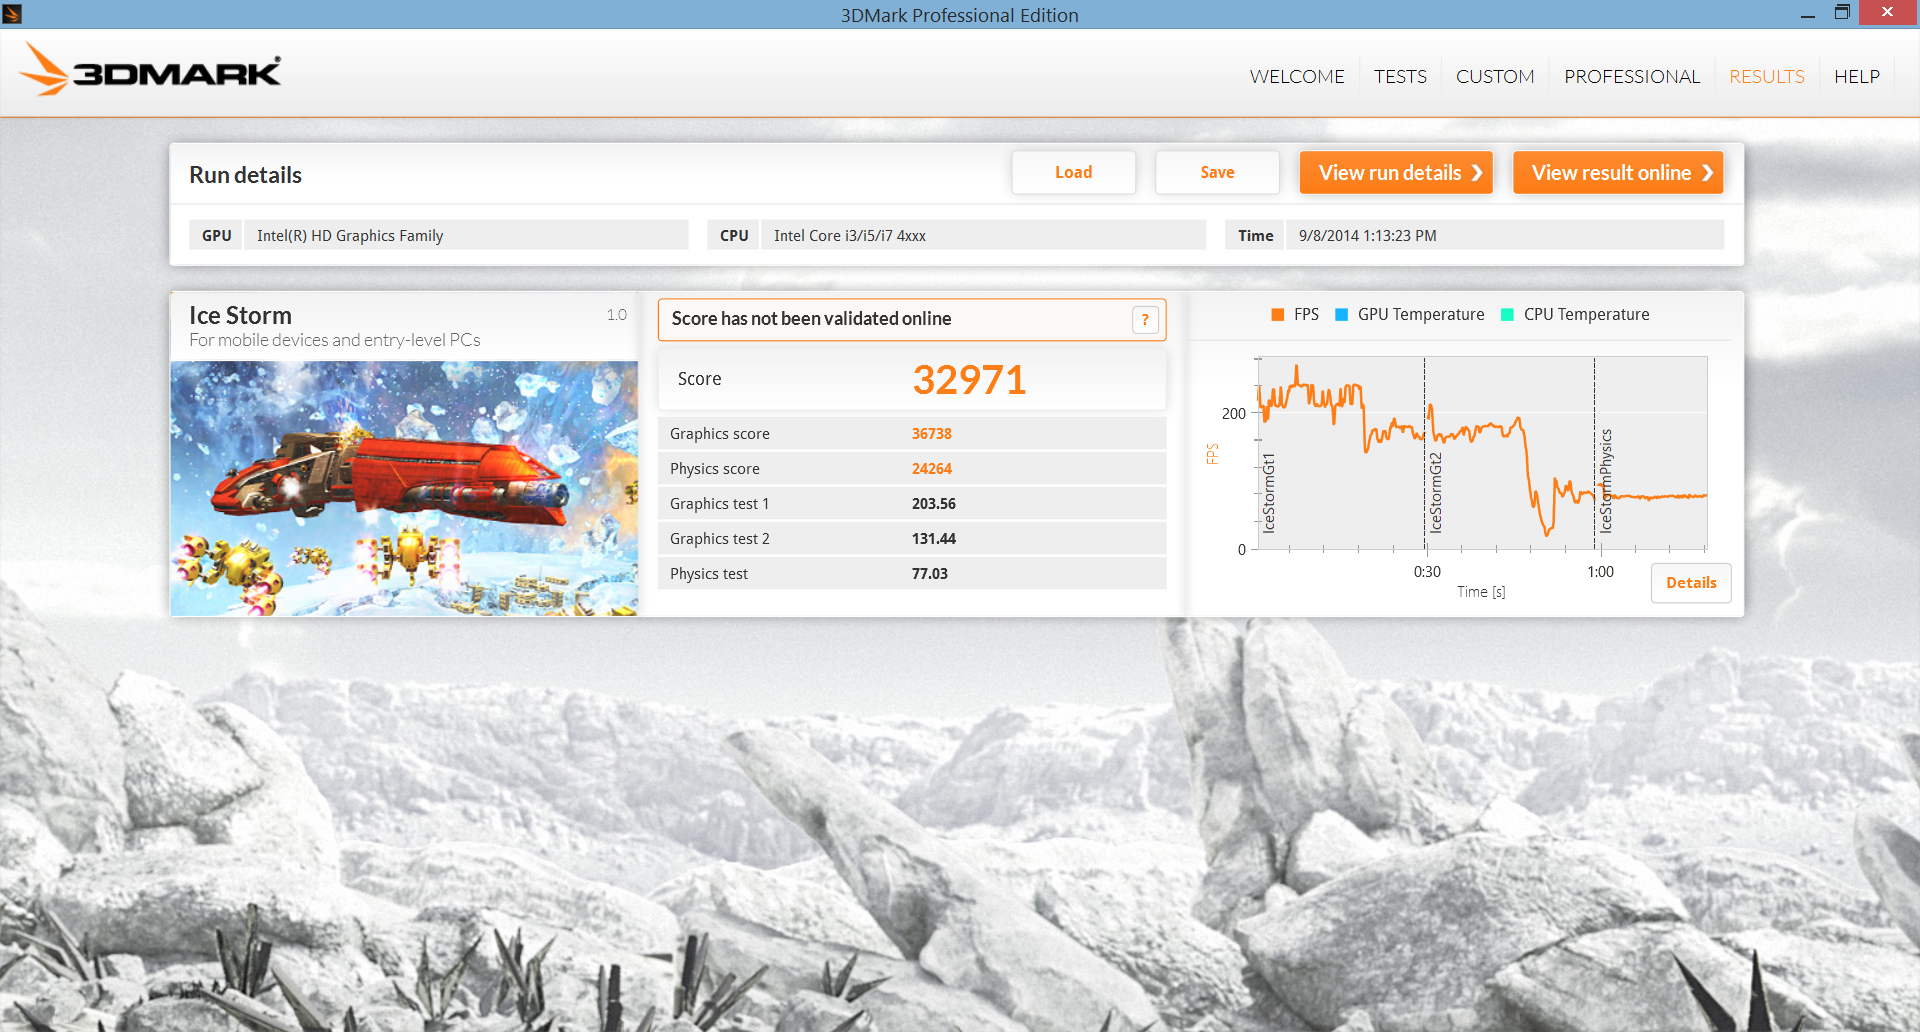The height and width of the screenshot is (1032, 1920).
Task: Click Graphics score value 36738
Action: (x=932, y=434)
